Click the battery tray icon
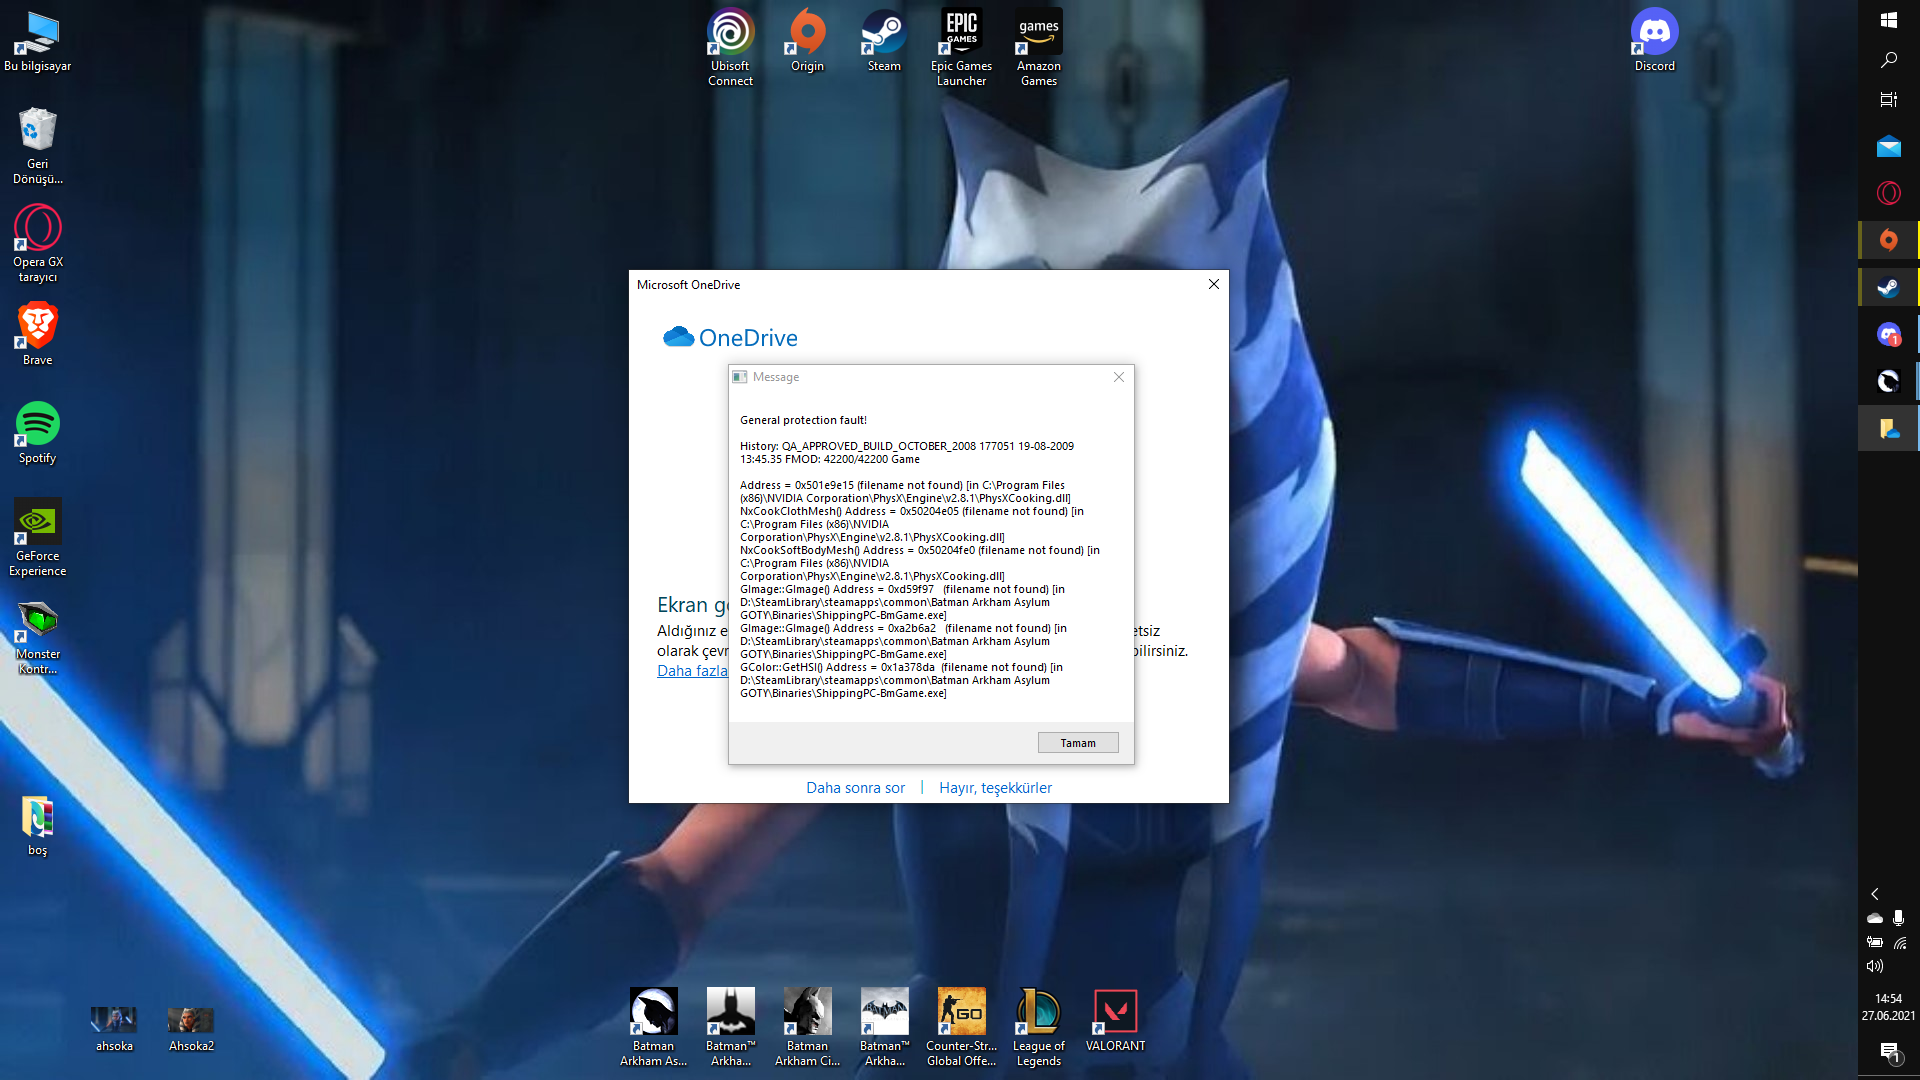The image size is (1920, 1080). [1875, 942]
